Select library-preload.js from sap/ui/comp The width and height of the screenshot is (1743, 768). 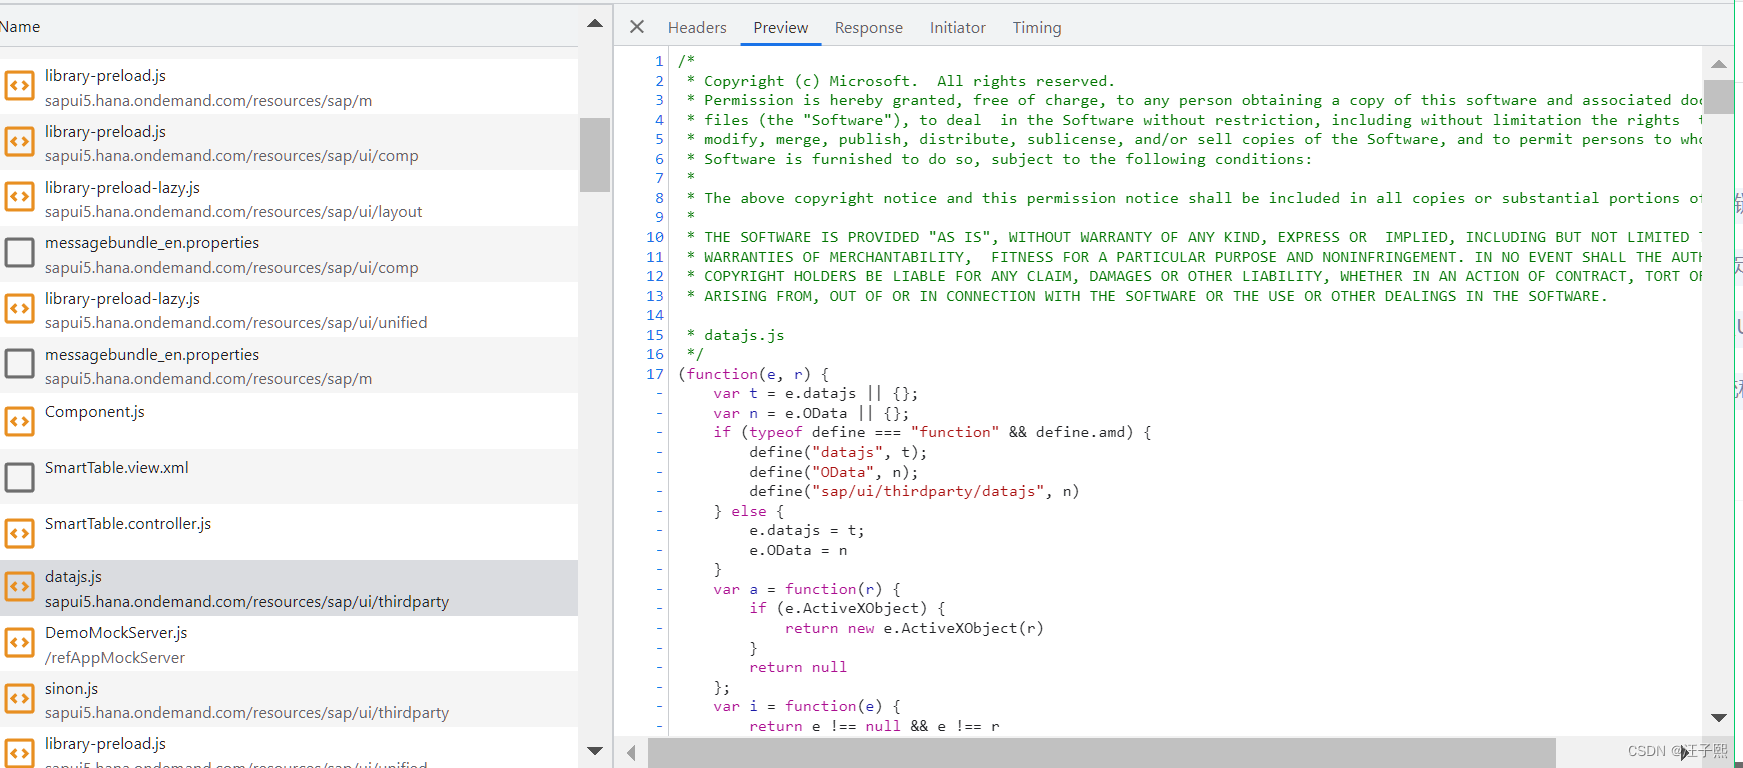[289, 142]
